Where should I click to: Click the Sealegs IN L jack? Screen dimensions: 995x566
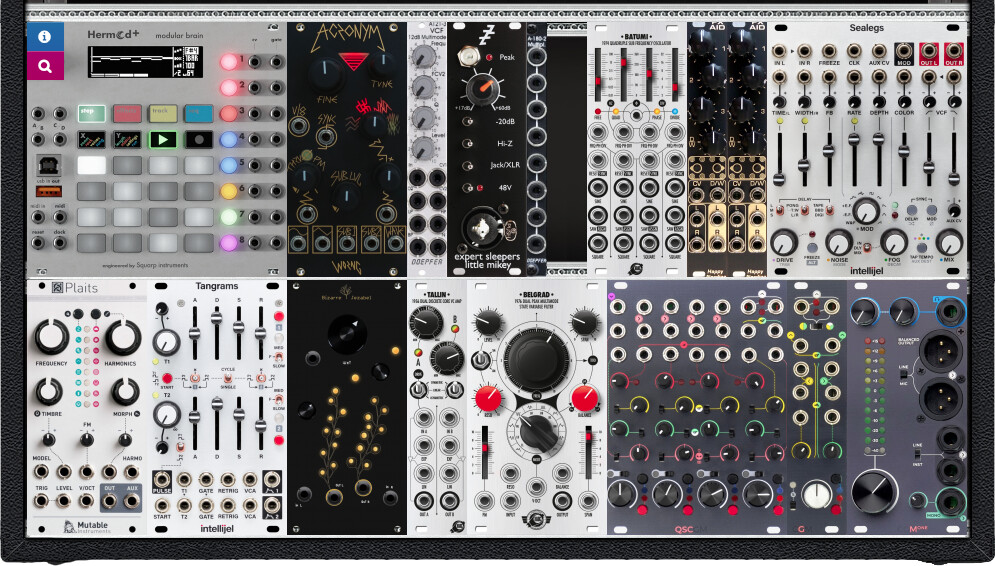coord(779,51)
